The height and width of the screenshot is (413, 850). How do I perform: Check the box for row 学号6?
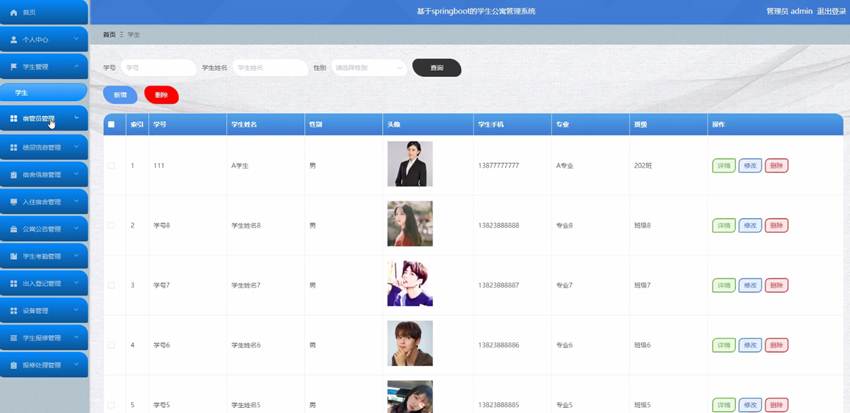[x=111, y=345]
